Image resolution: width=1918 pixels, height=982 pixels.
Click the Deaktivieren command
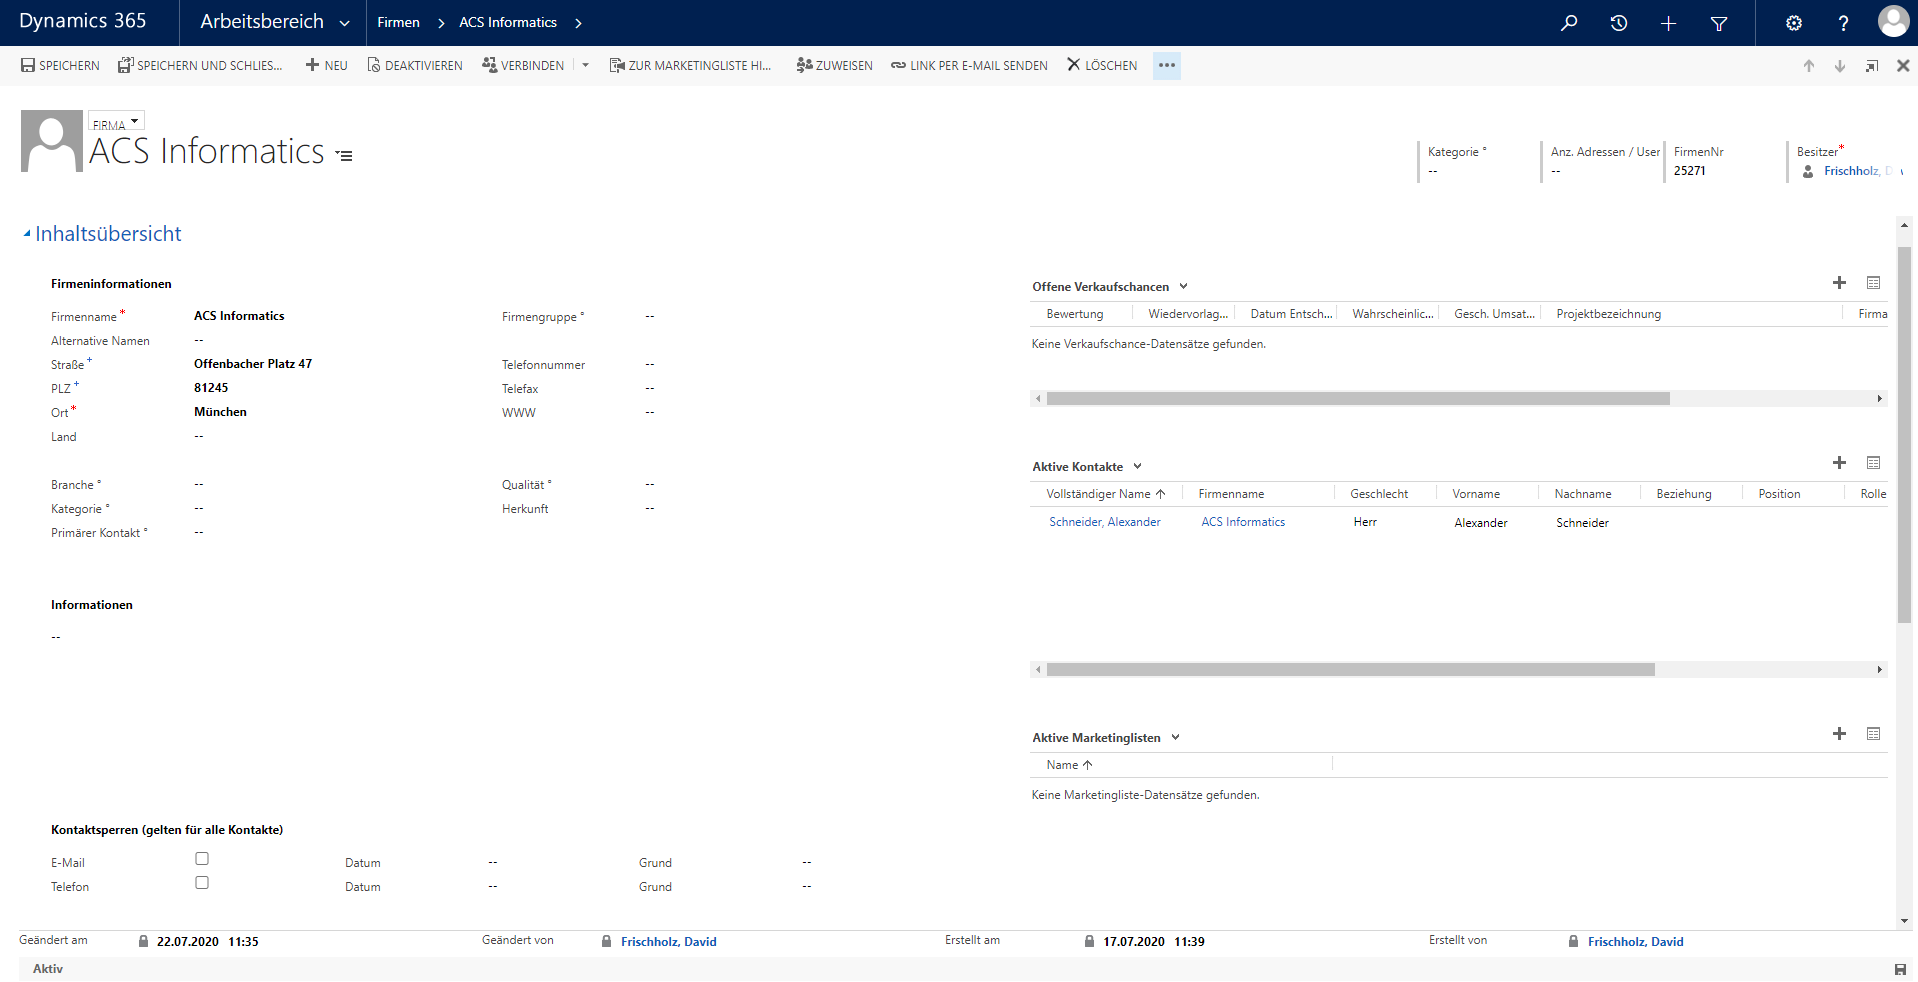414,66
